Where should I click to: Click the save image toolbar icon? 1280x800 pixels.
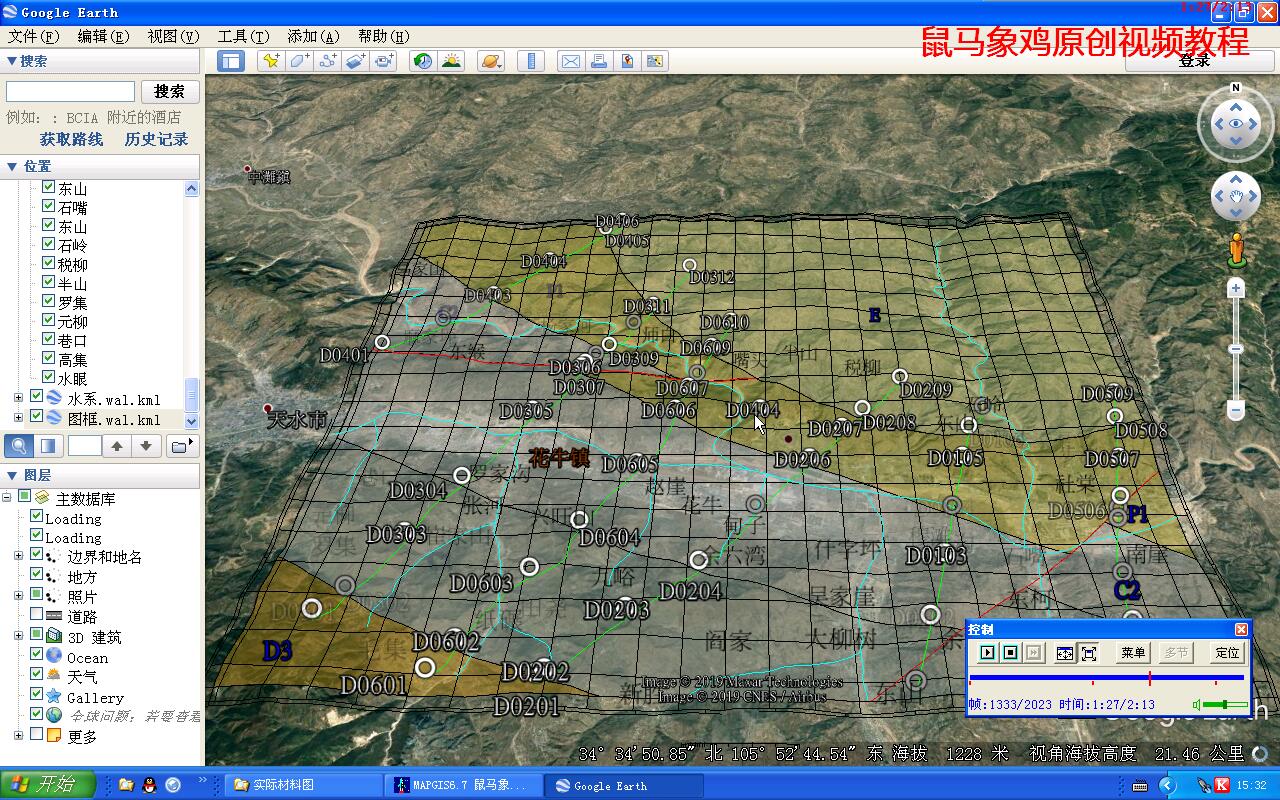(655, 61)
